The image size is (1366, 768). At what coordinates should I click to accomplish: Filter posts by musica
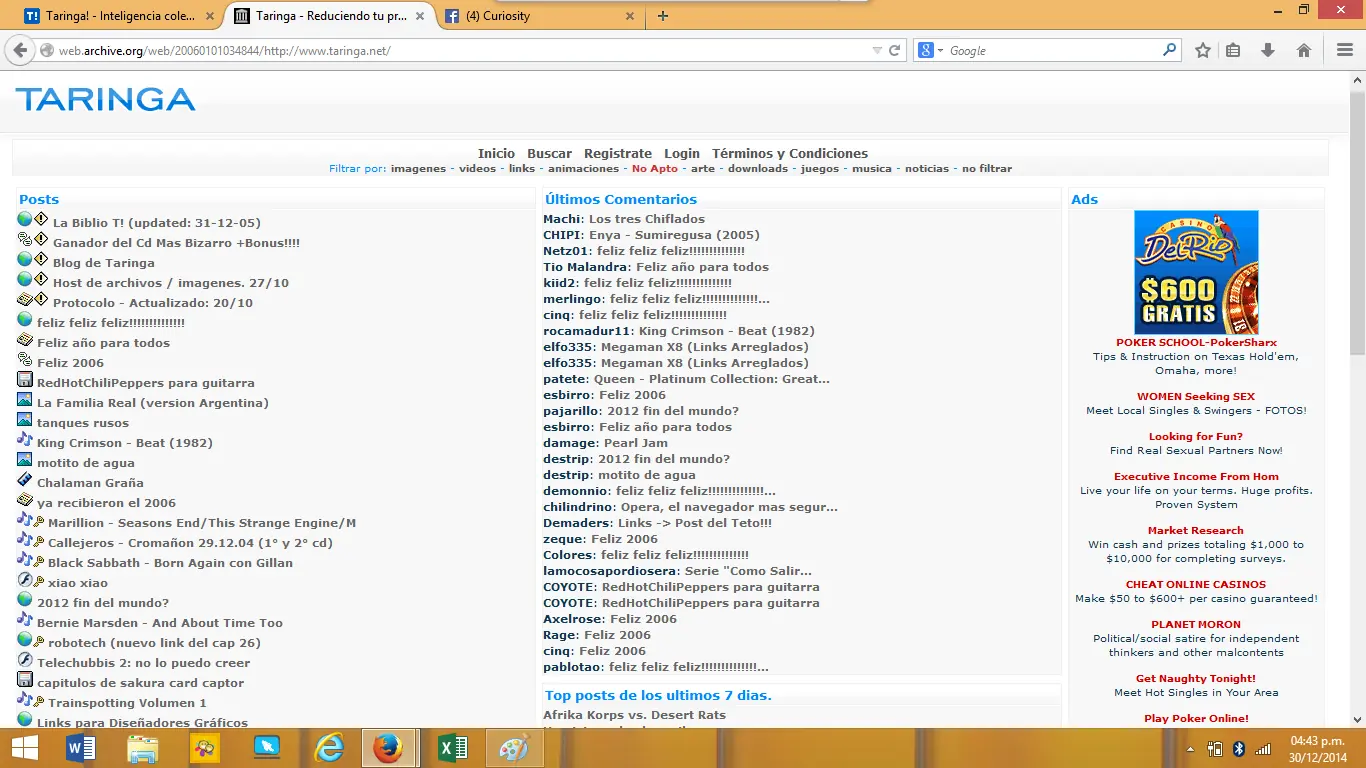[872, 169]
